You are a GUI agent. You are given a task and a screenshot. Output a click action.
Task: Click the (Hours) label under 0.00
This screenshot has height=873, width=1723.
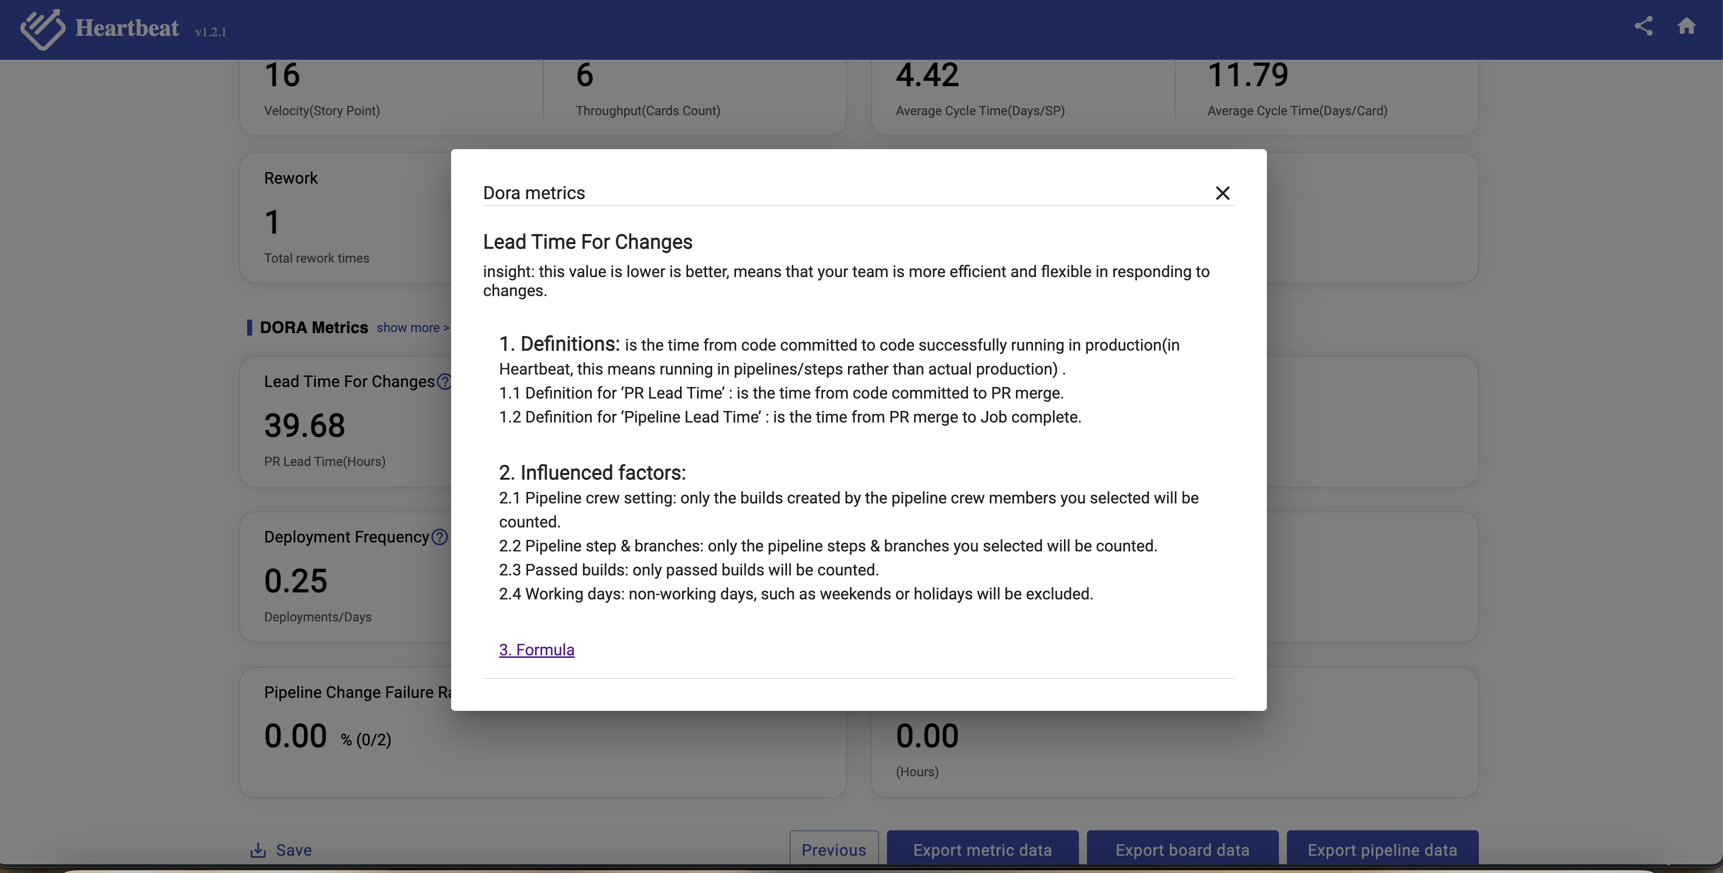[x=917, y=772]
